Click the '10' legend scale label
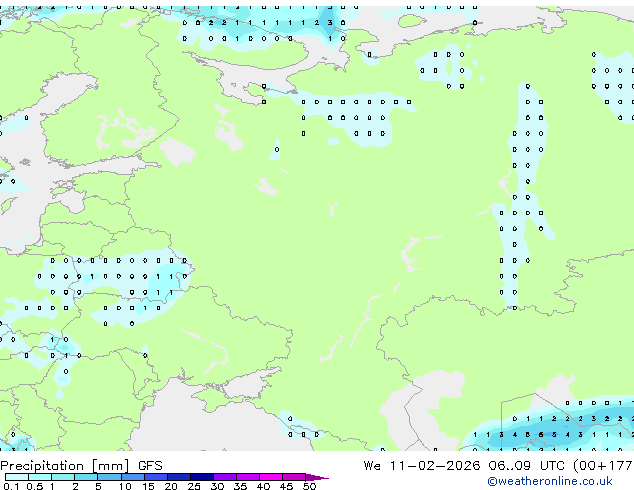The height and width of the screenshot is (490, 634). (x=125, y=486)
